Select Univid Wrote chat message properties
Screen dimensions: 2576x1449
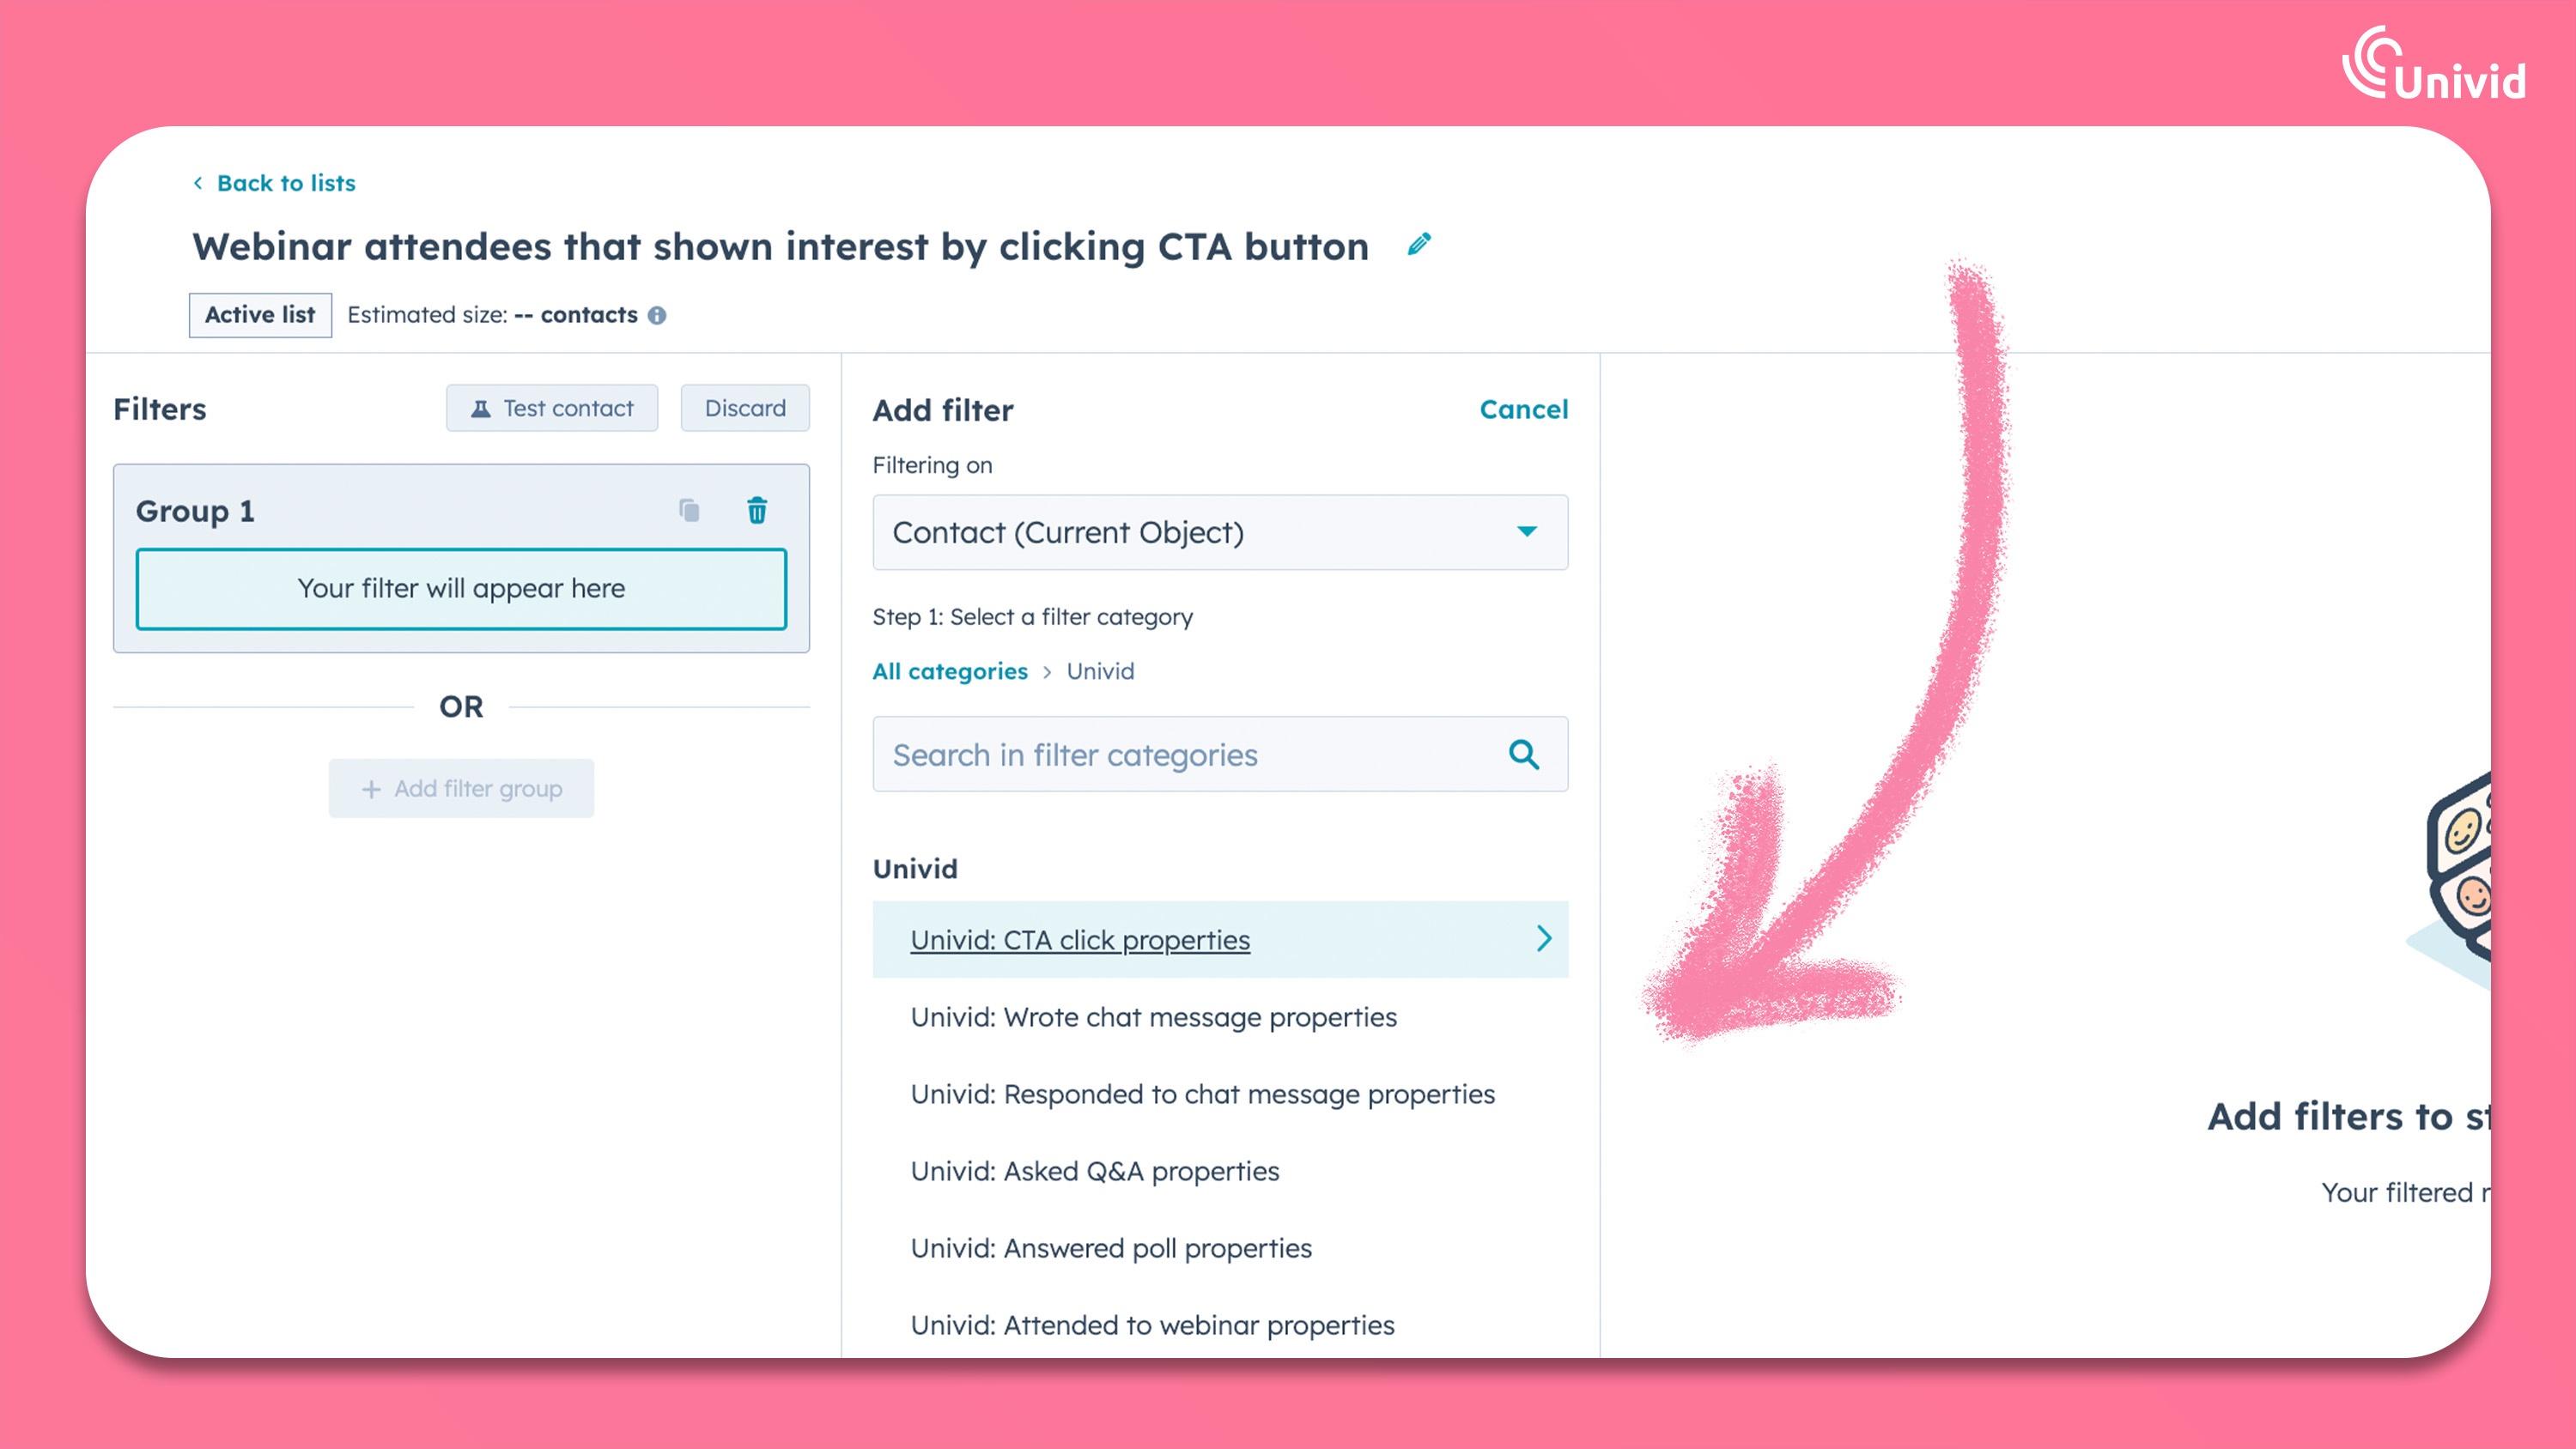pyautogui.click(x=1153, y=1016)
